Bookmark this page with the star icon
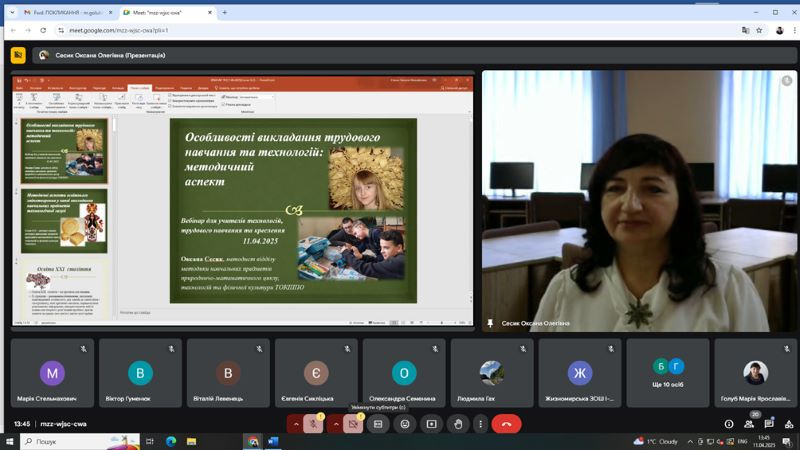Screen dimensions: 800x450 [x=759, y=31]
